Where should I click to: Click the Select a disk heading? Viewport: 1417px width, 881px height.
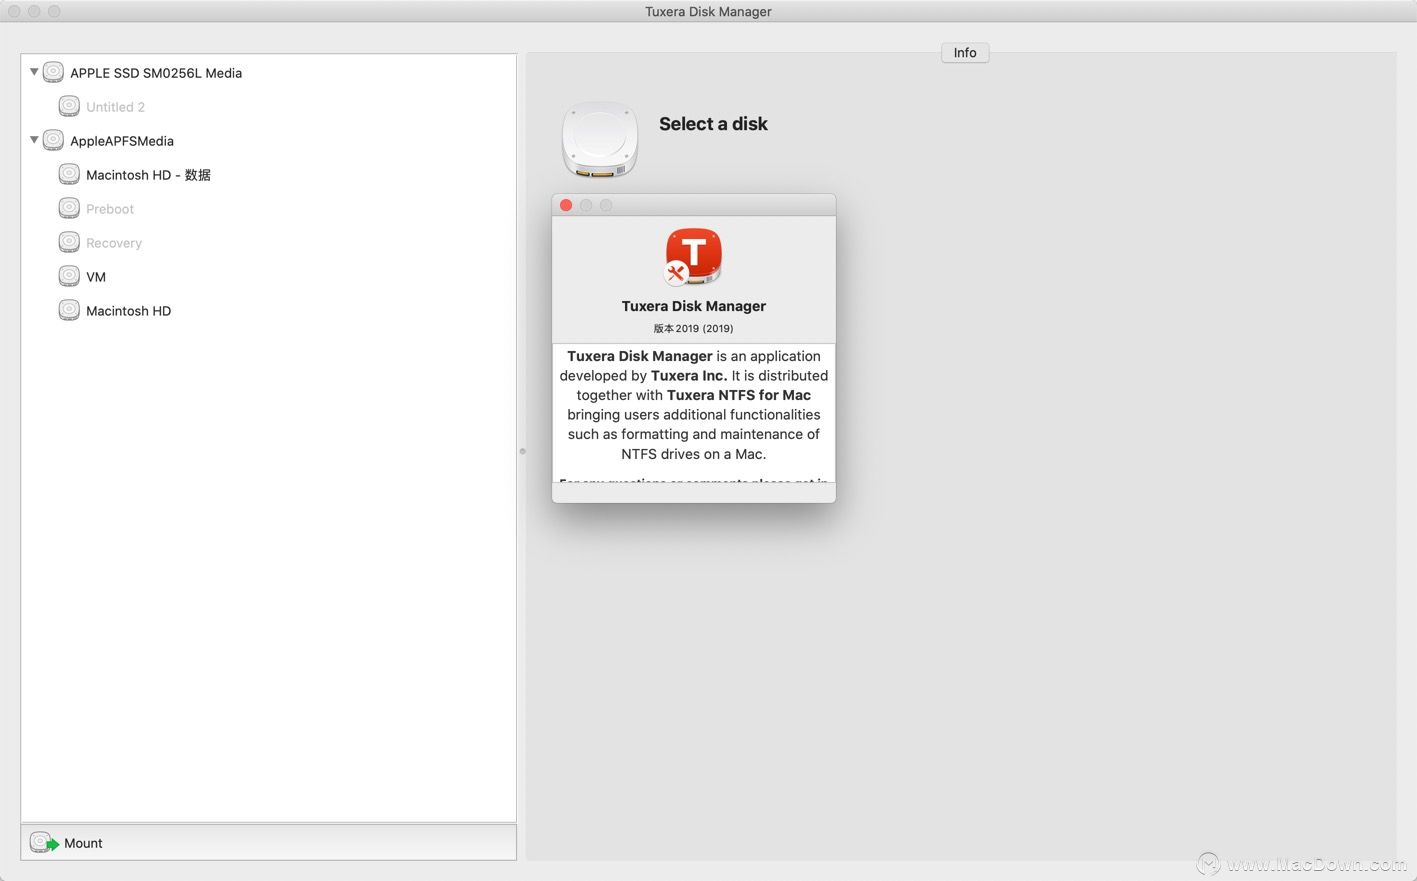(x=713, y=124)
